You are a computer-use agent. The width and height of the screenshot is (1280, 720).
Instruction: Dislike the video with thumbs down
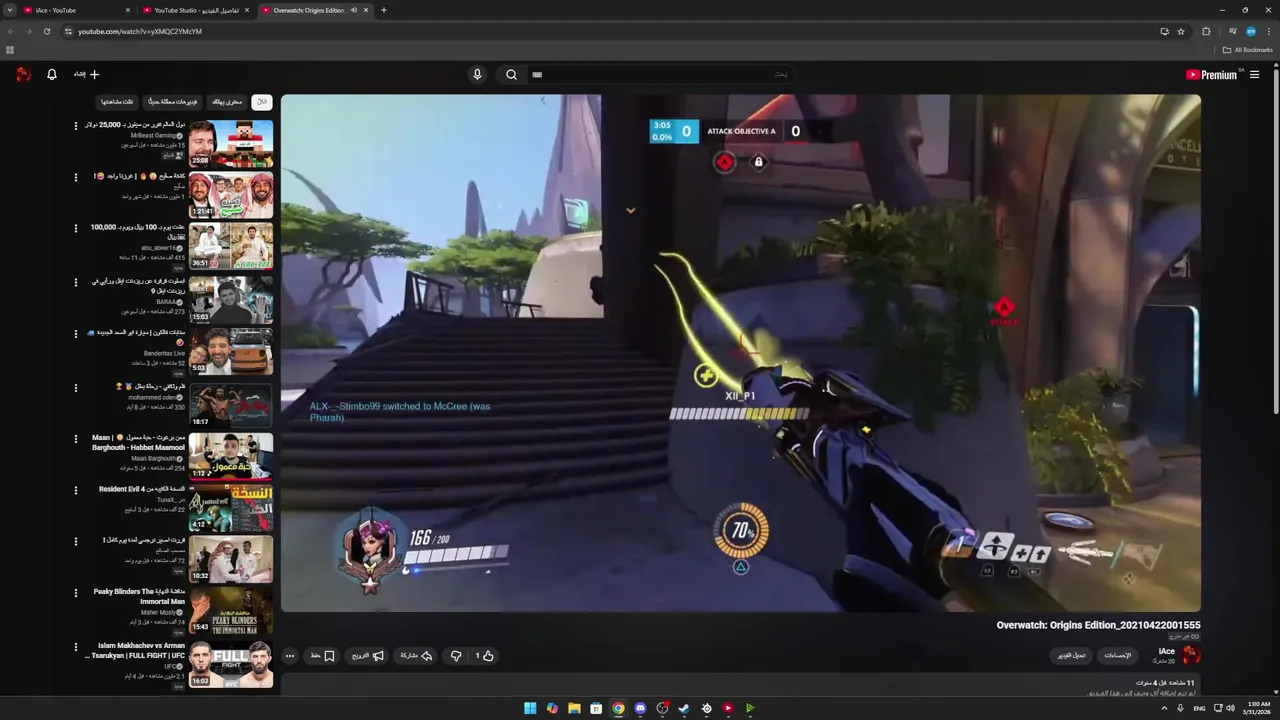456,656
